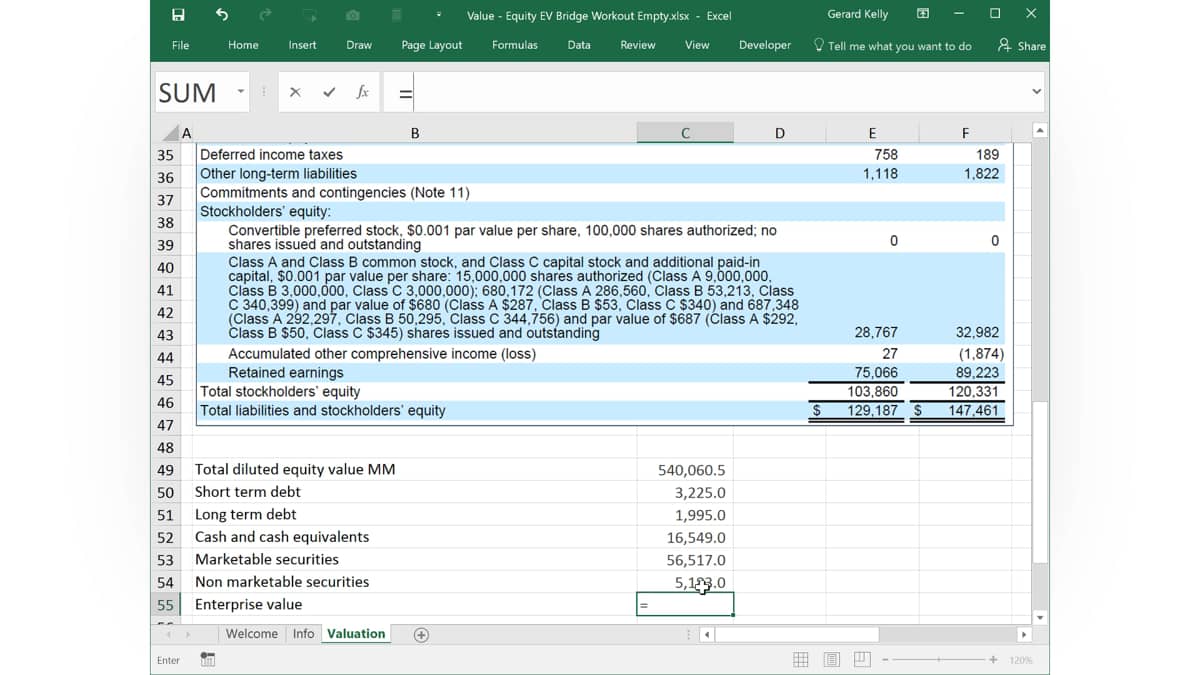
Task: Switch to the Home ribbon tab
Action: (x=243, y=45)
